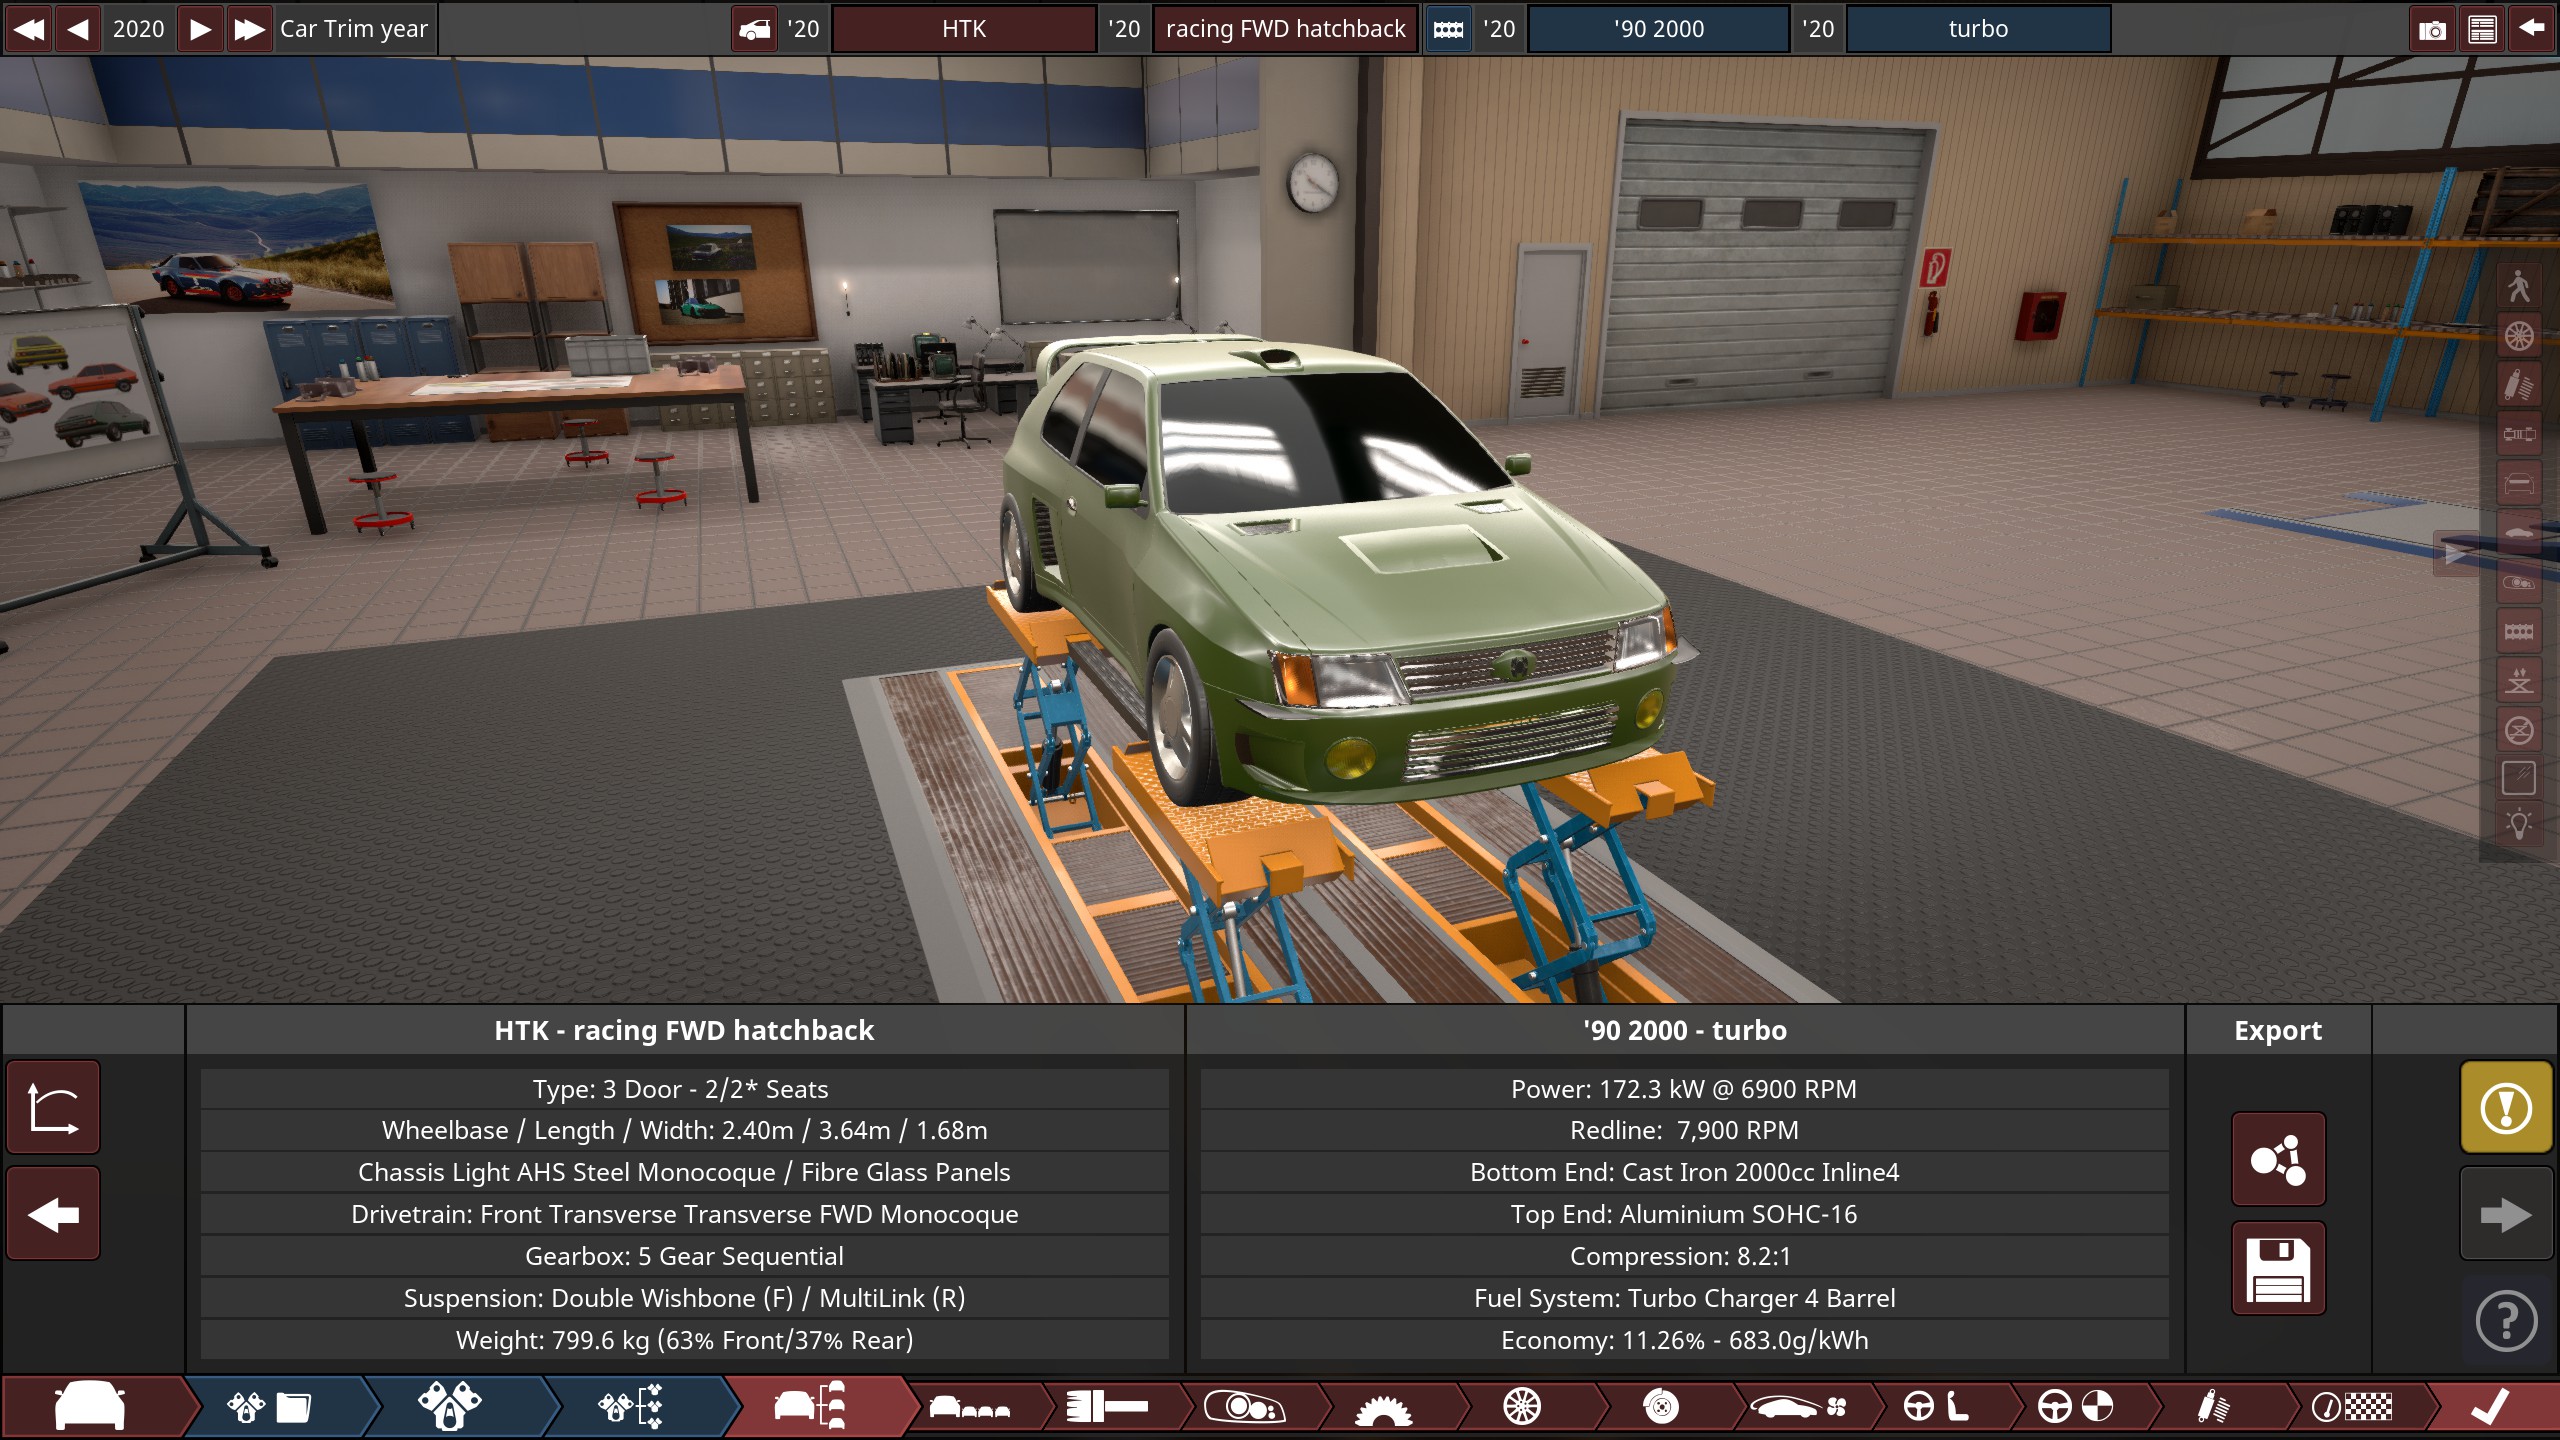
Task: Step back one trim year
Action: [78, 29]
